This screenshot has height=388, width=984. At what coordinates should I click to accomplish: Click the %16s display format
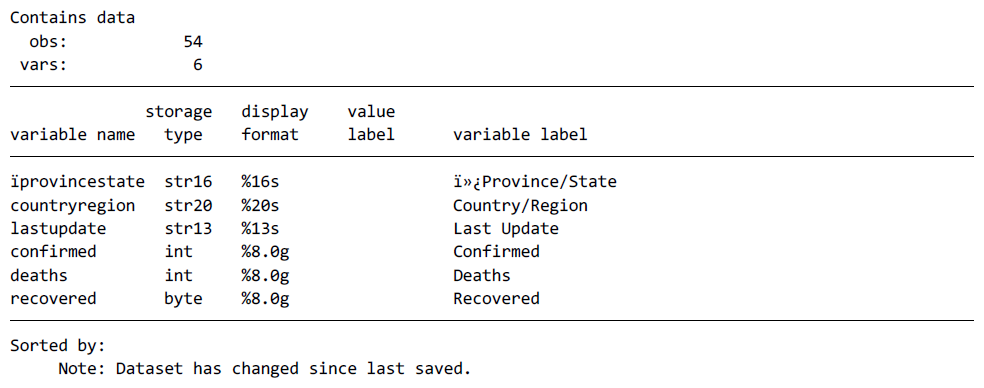pyautogui.click(x=260, y=182)
